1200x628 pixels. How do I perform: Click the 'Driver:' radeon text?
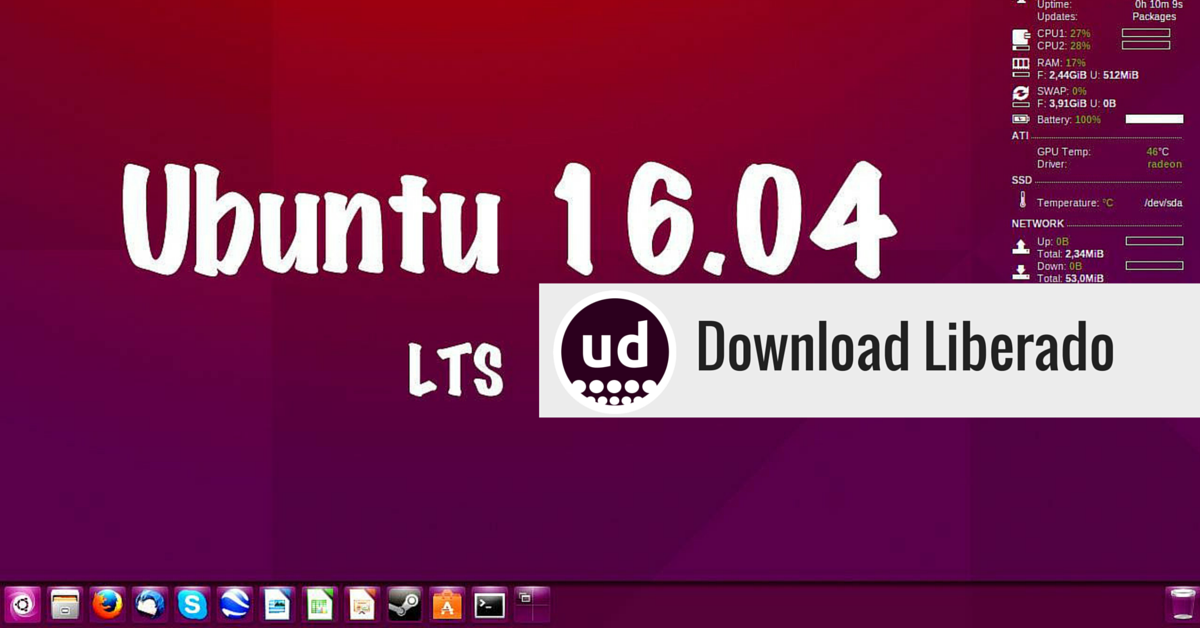pos(1163,164)
